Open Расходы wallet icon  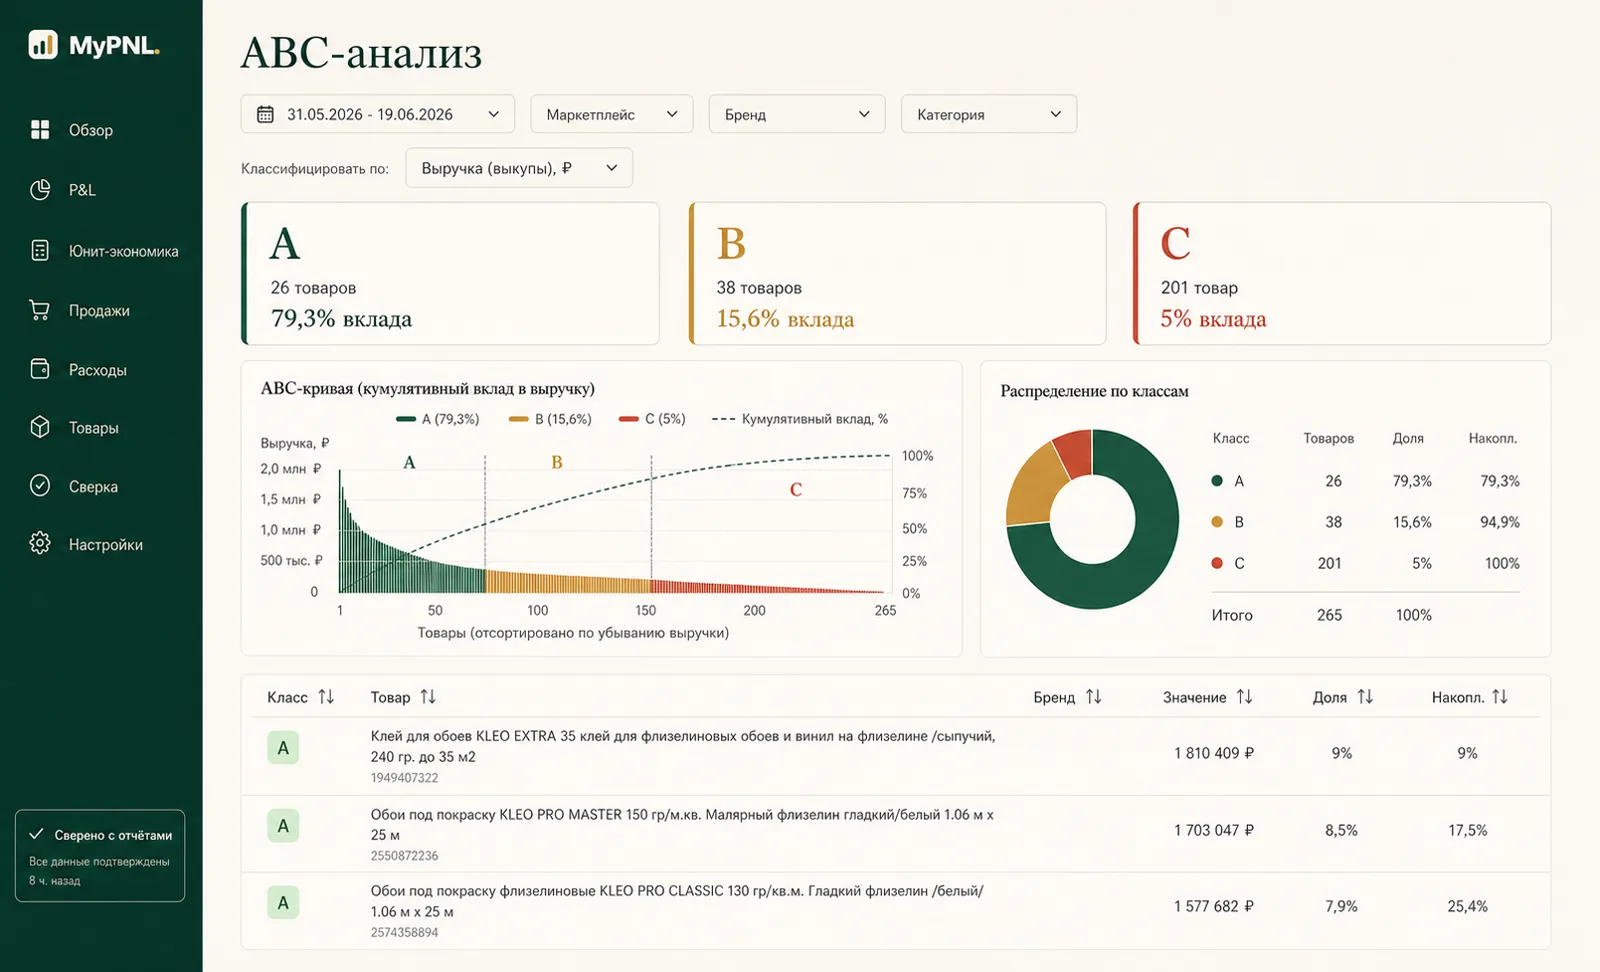click(x=40, y=369)
